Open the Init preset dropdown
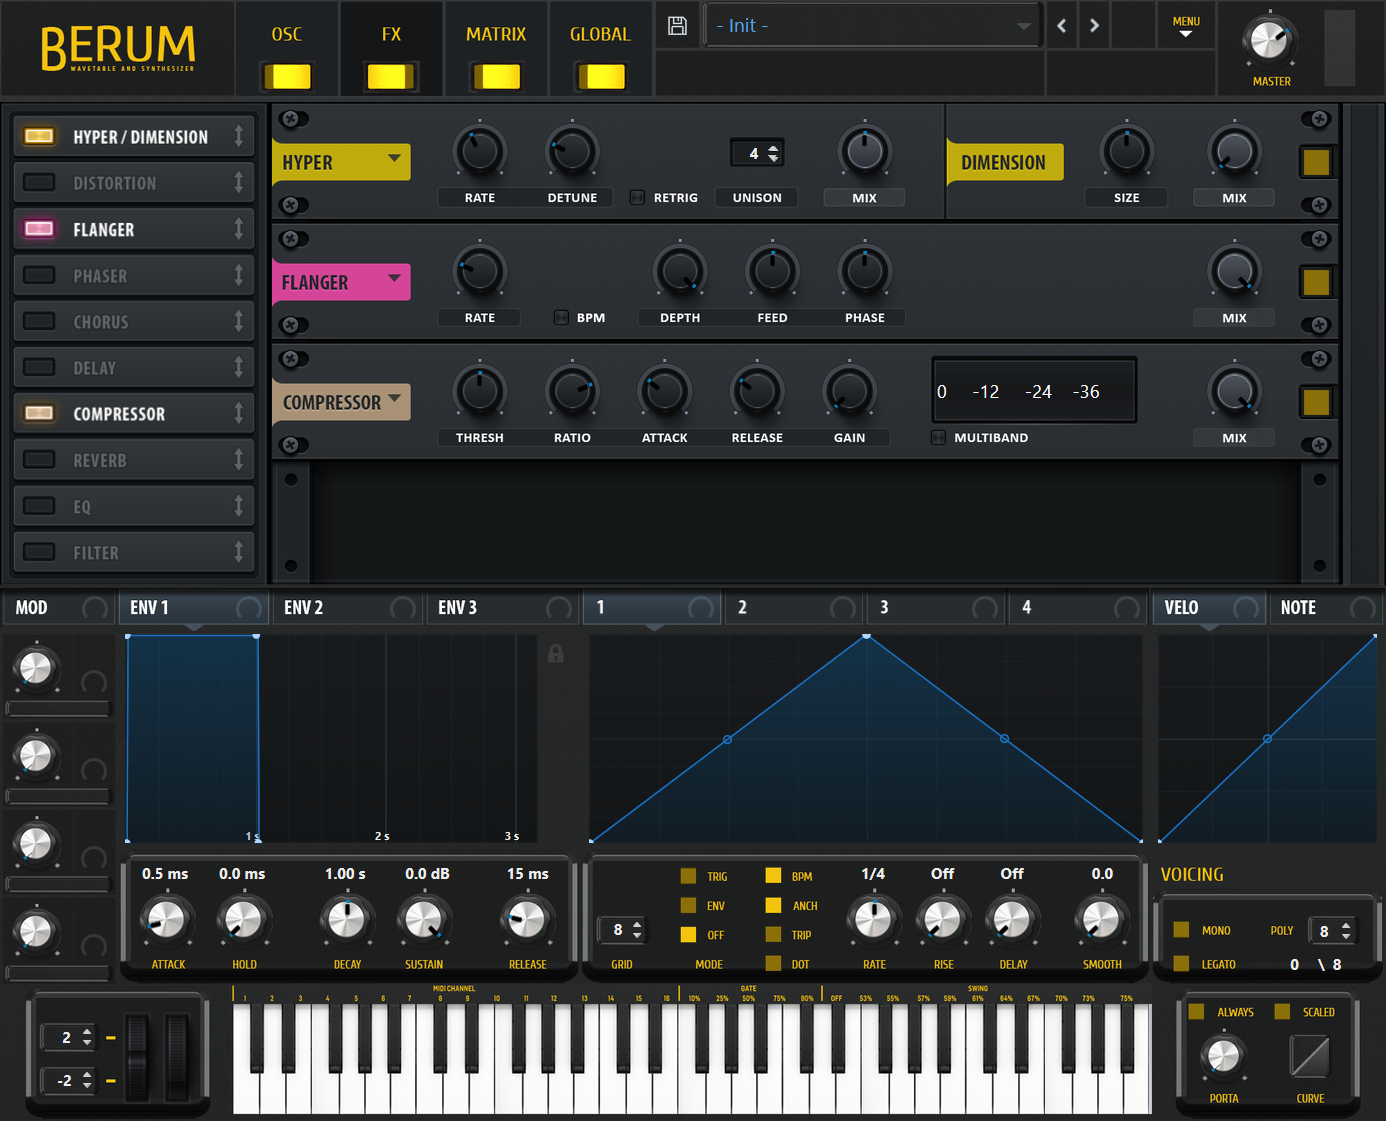 [x=874, y=26]
